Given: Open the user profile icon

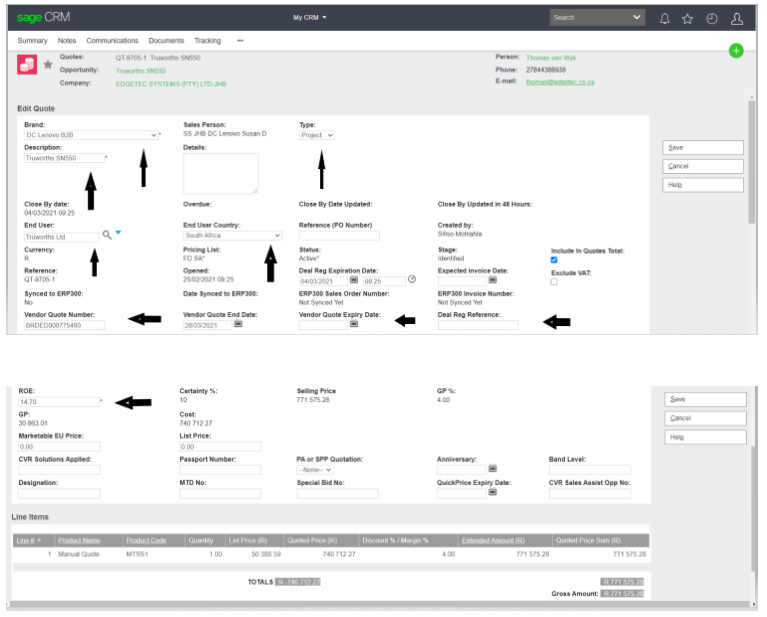Looking at the screenshot, I should (737, 18).
